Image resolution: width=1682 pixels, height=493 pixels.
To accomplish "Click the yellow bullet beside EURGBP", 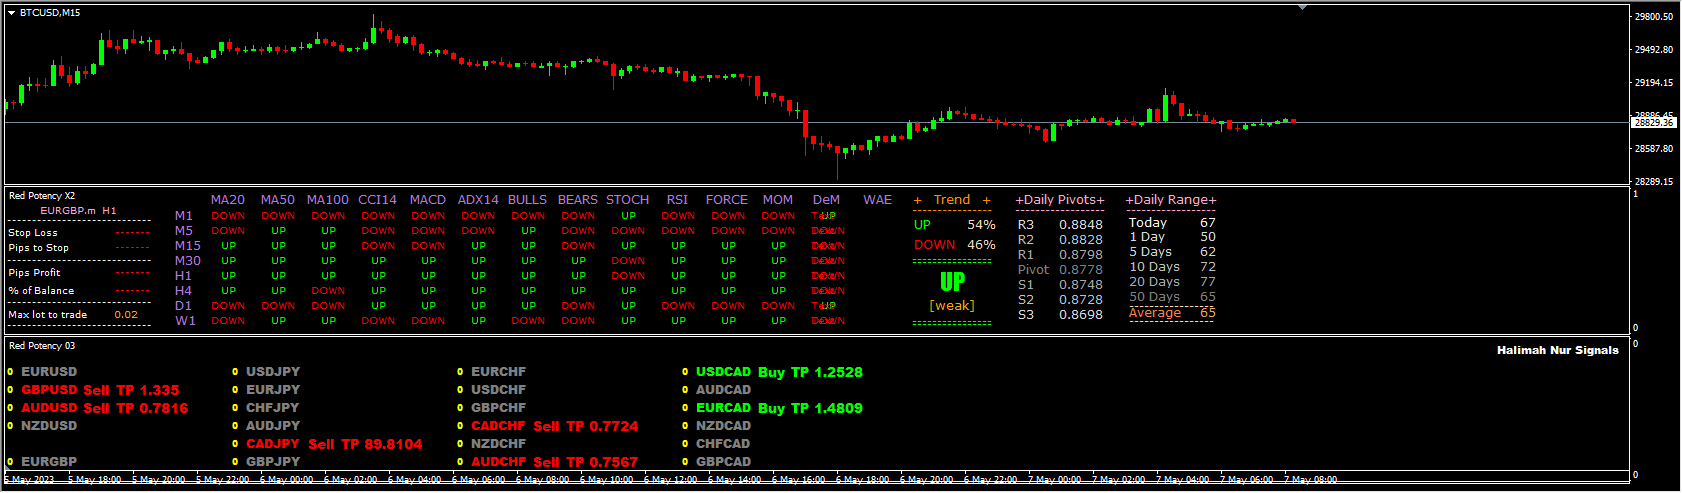I will coord(10,462).
